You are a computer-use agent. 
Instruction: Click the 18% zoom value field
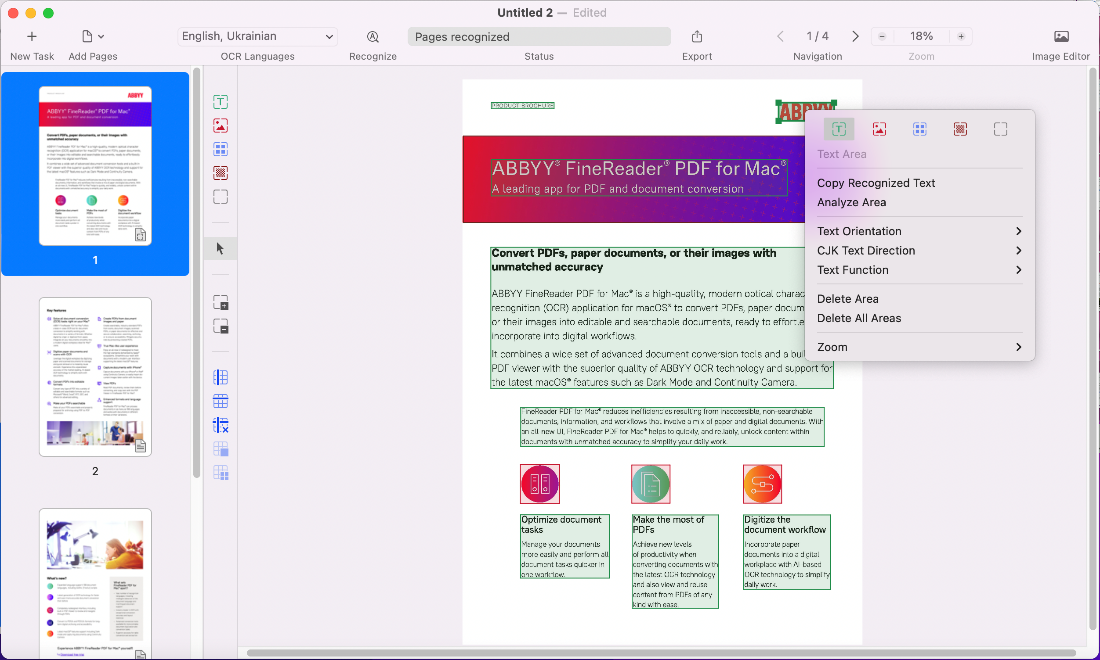(x=921, y=36)
